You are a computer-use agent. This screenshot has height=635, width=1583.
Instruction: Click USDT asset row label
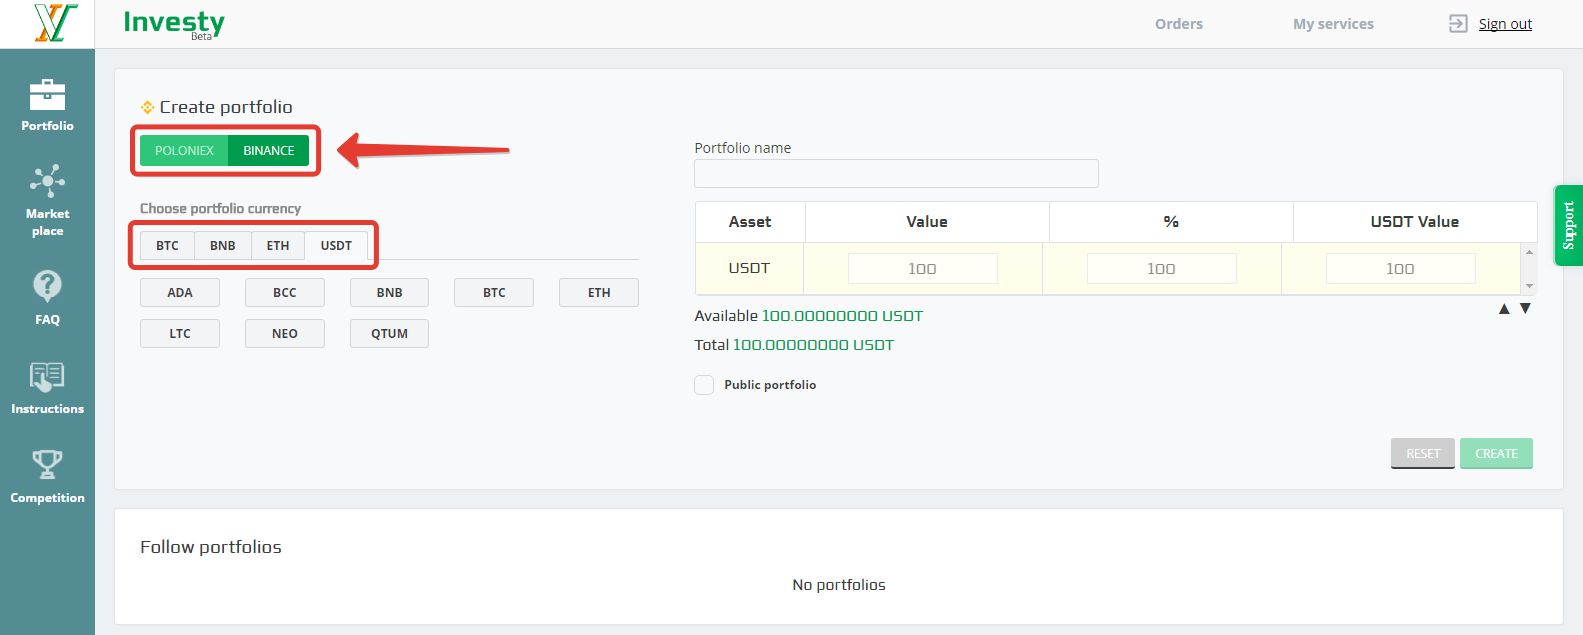point(749,268)
